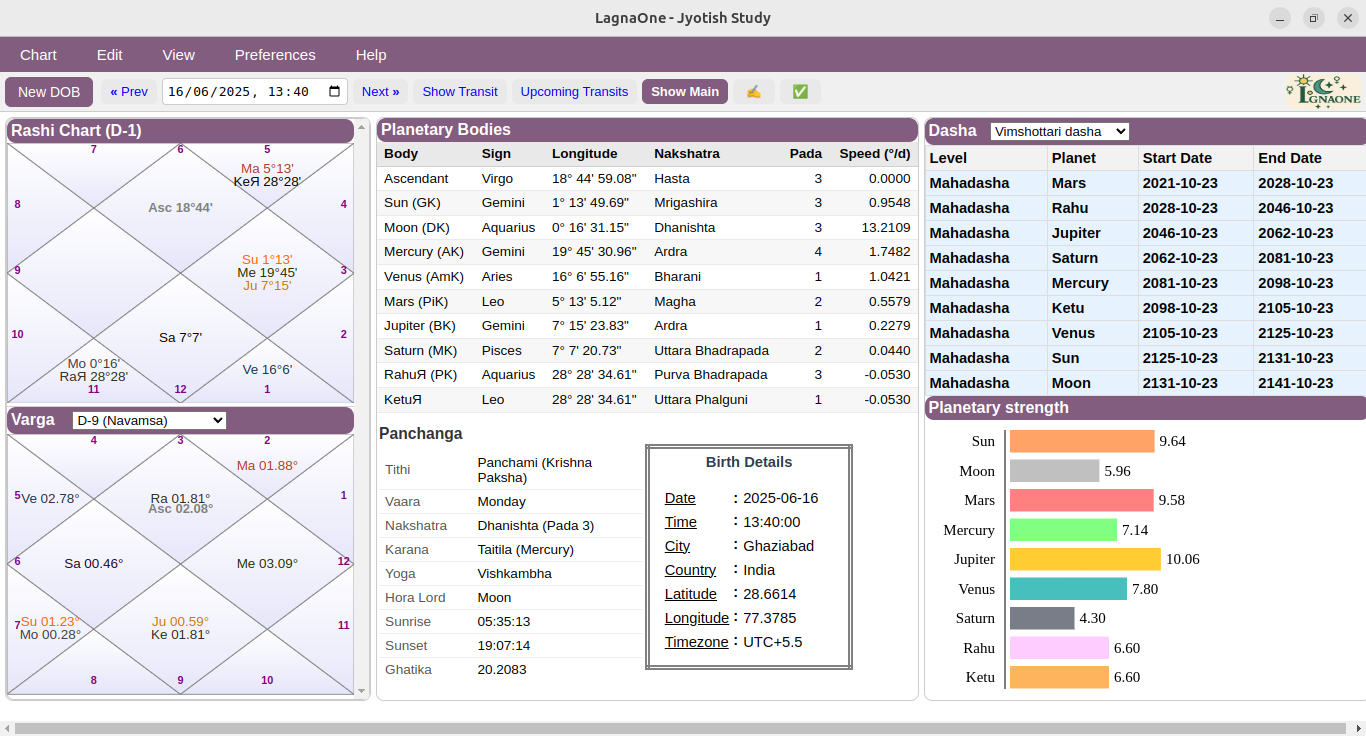The image size is (1366, 736).
Task: Click the Mars red strength bar
Action: click(x=1082, y=500)
